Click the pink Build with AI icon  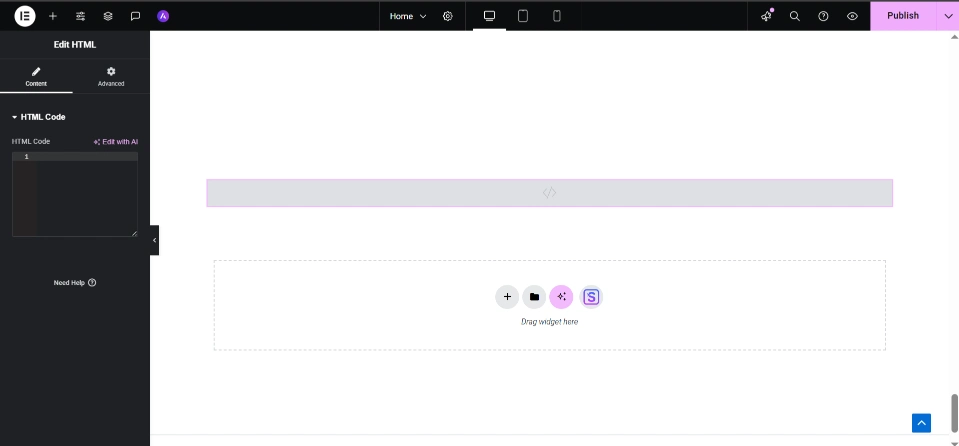(x=561, y=297)
